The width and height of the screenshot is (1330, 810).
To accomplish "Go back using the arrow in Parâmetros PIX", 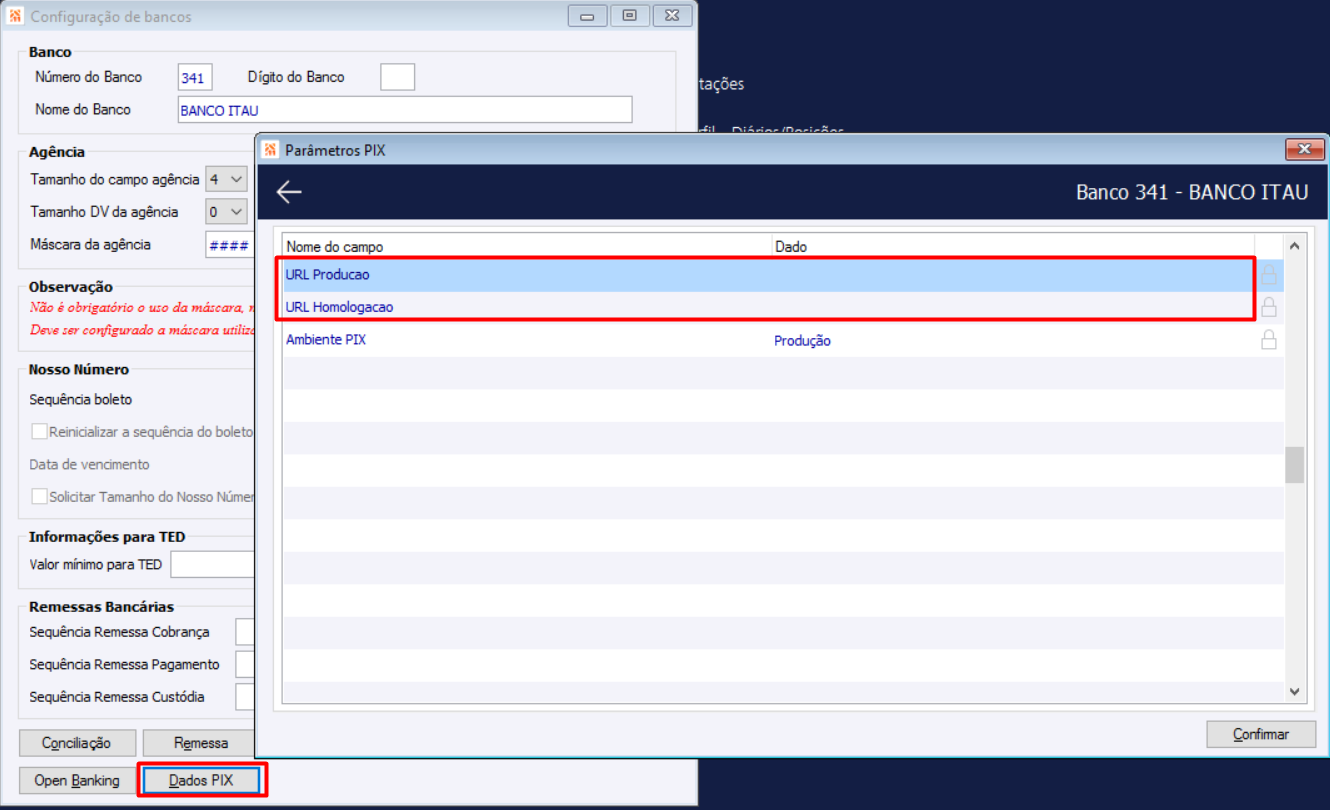I will [289, 192].
